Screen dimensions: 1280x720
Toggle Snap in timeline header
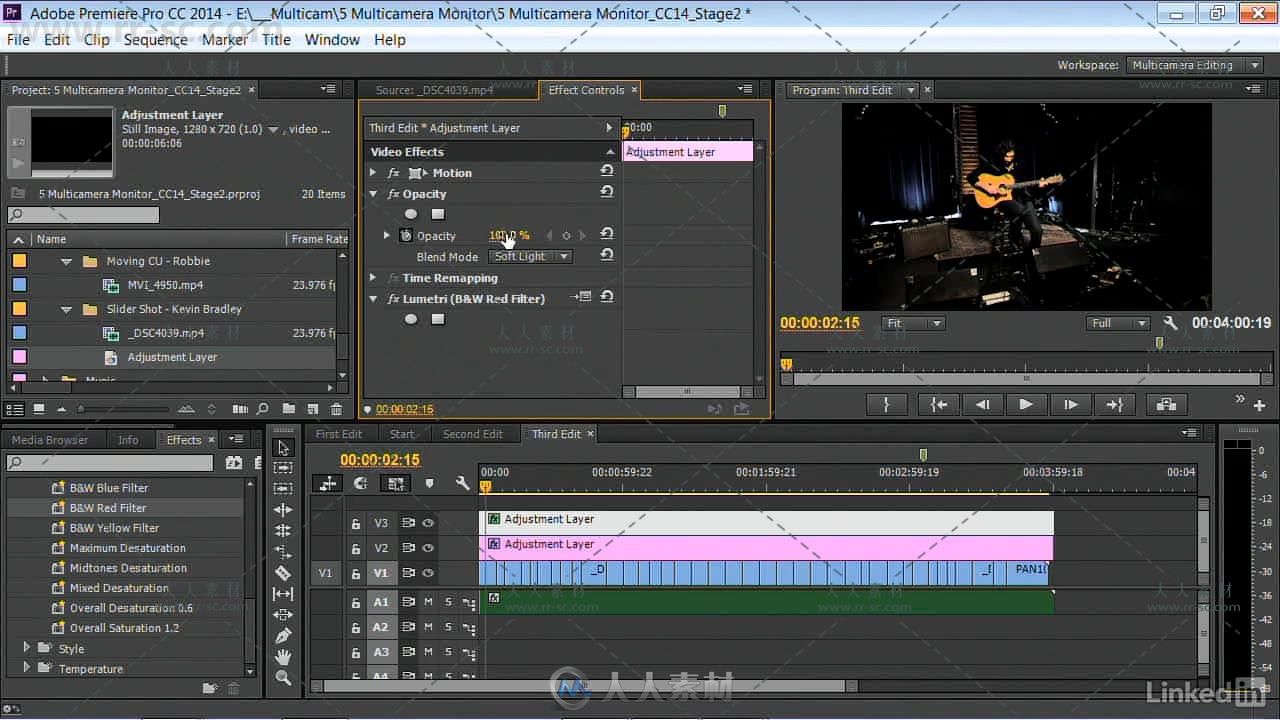coord(361,483)
